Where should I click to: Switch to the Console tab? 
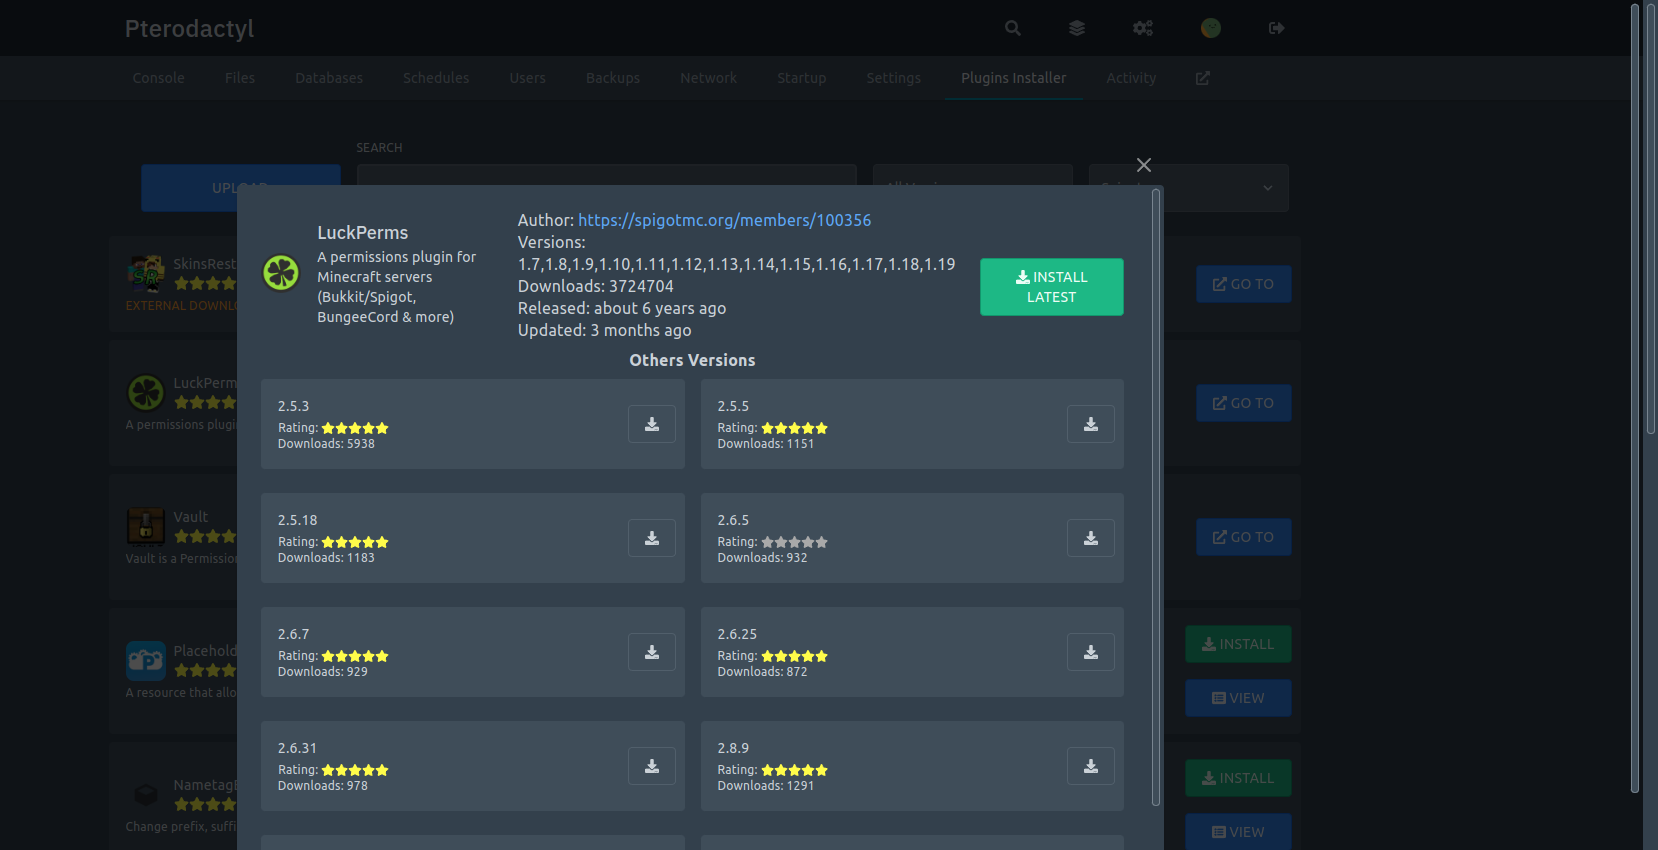(158, 78)
